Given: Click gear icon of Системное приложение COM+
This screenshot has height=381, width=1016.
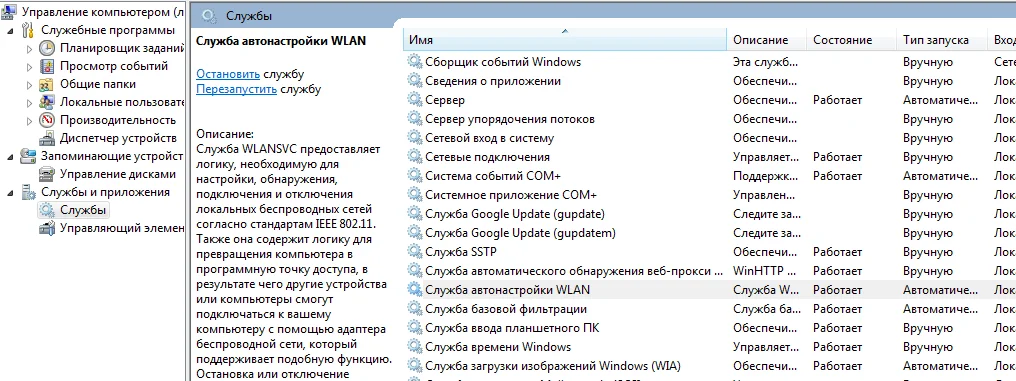Looking at the screenshot, I should coord(414,195).
